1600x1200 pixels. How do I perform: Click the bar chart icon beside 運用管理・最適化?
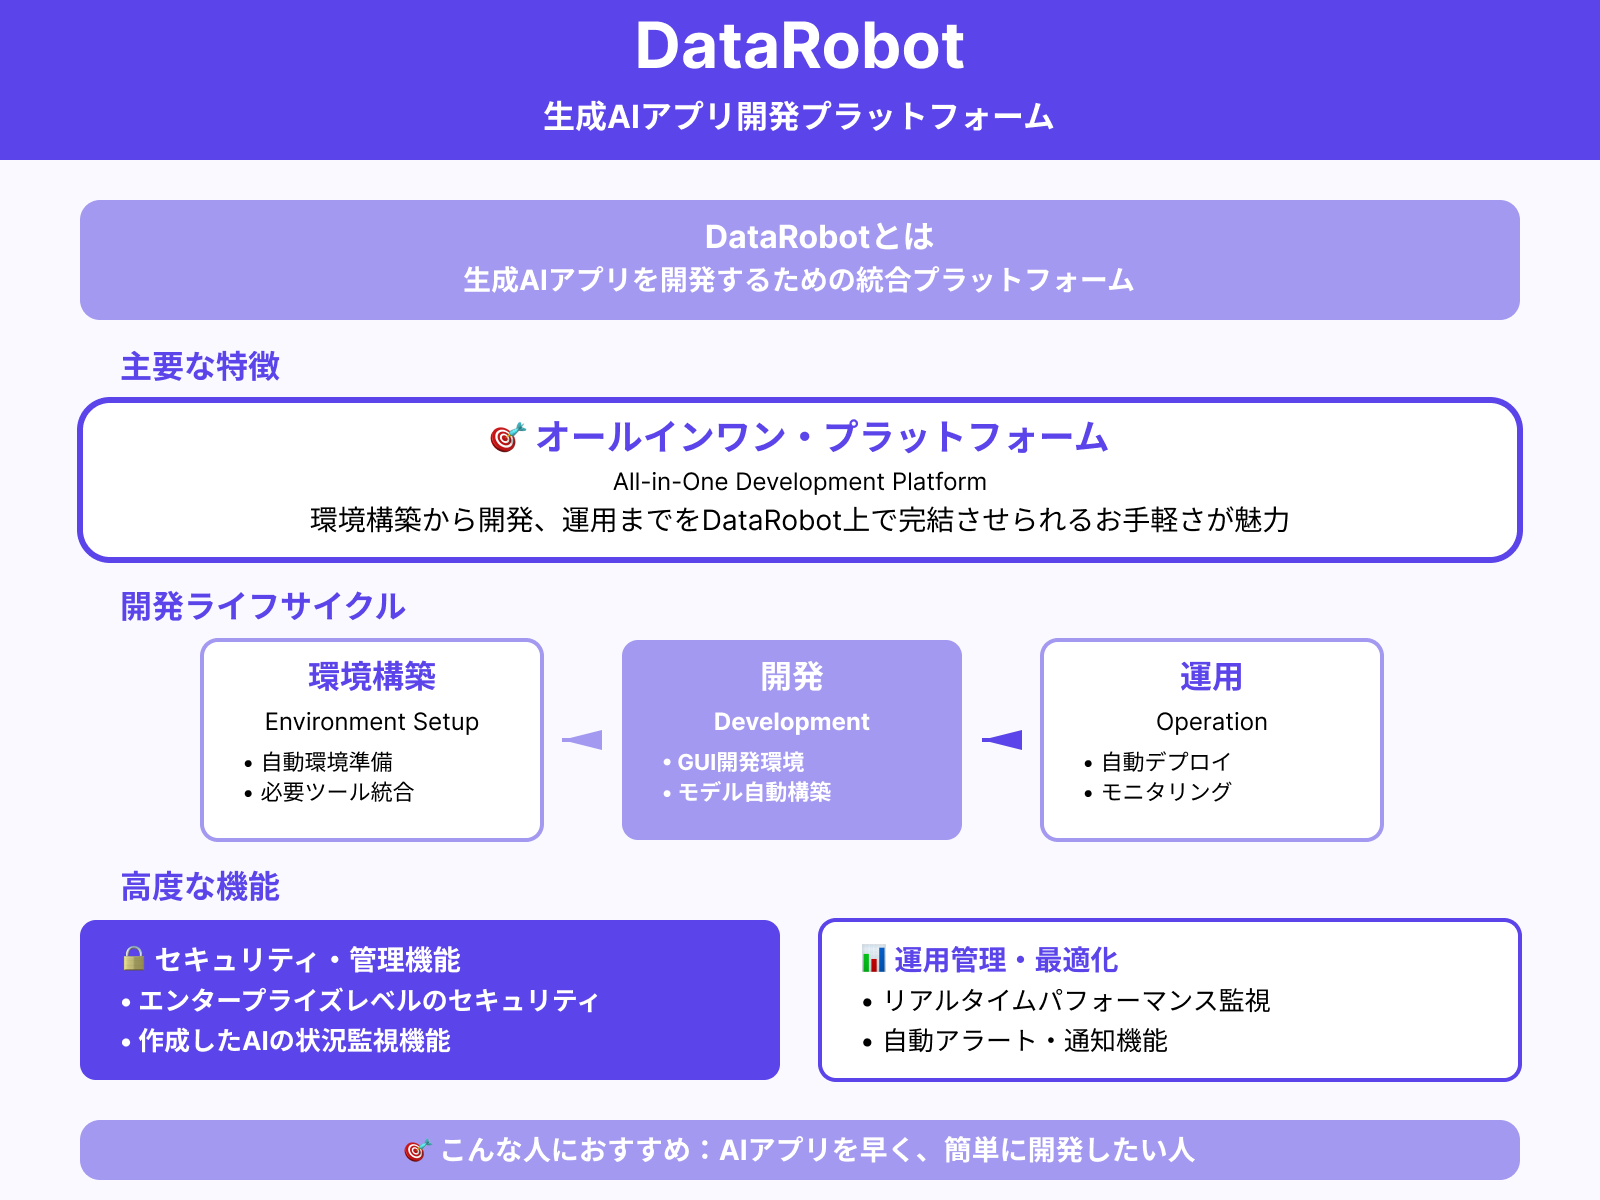(872, 959)
